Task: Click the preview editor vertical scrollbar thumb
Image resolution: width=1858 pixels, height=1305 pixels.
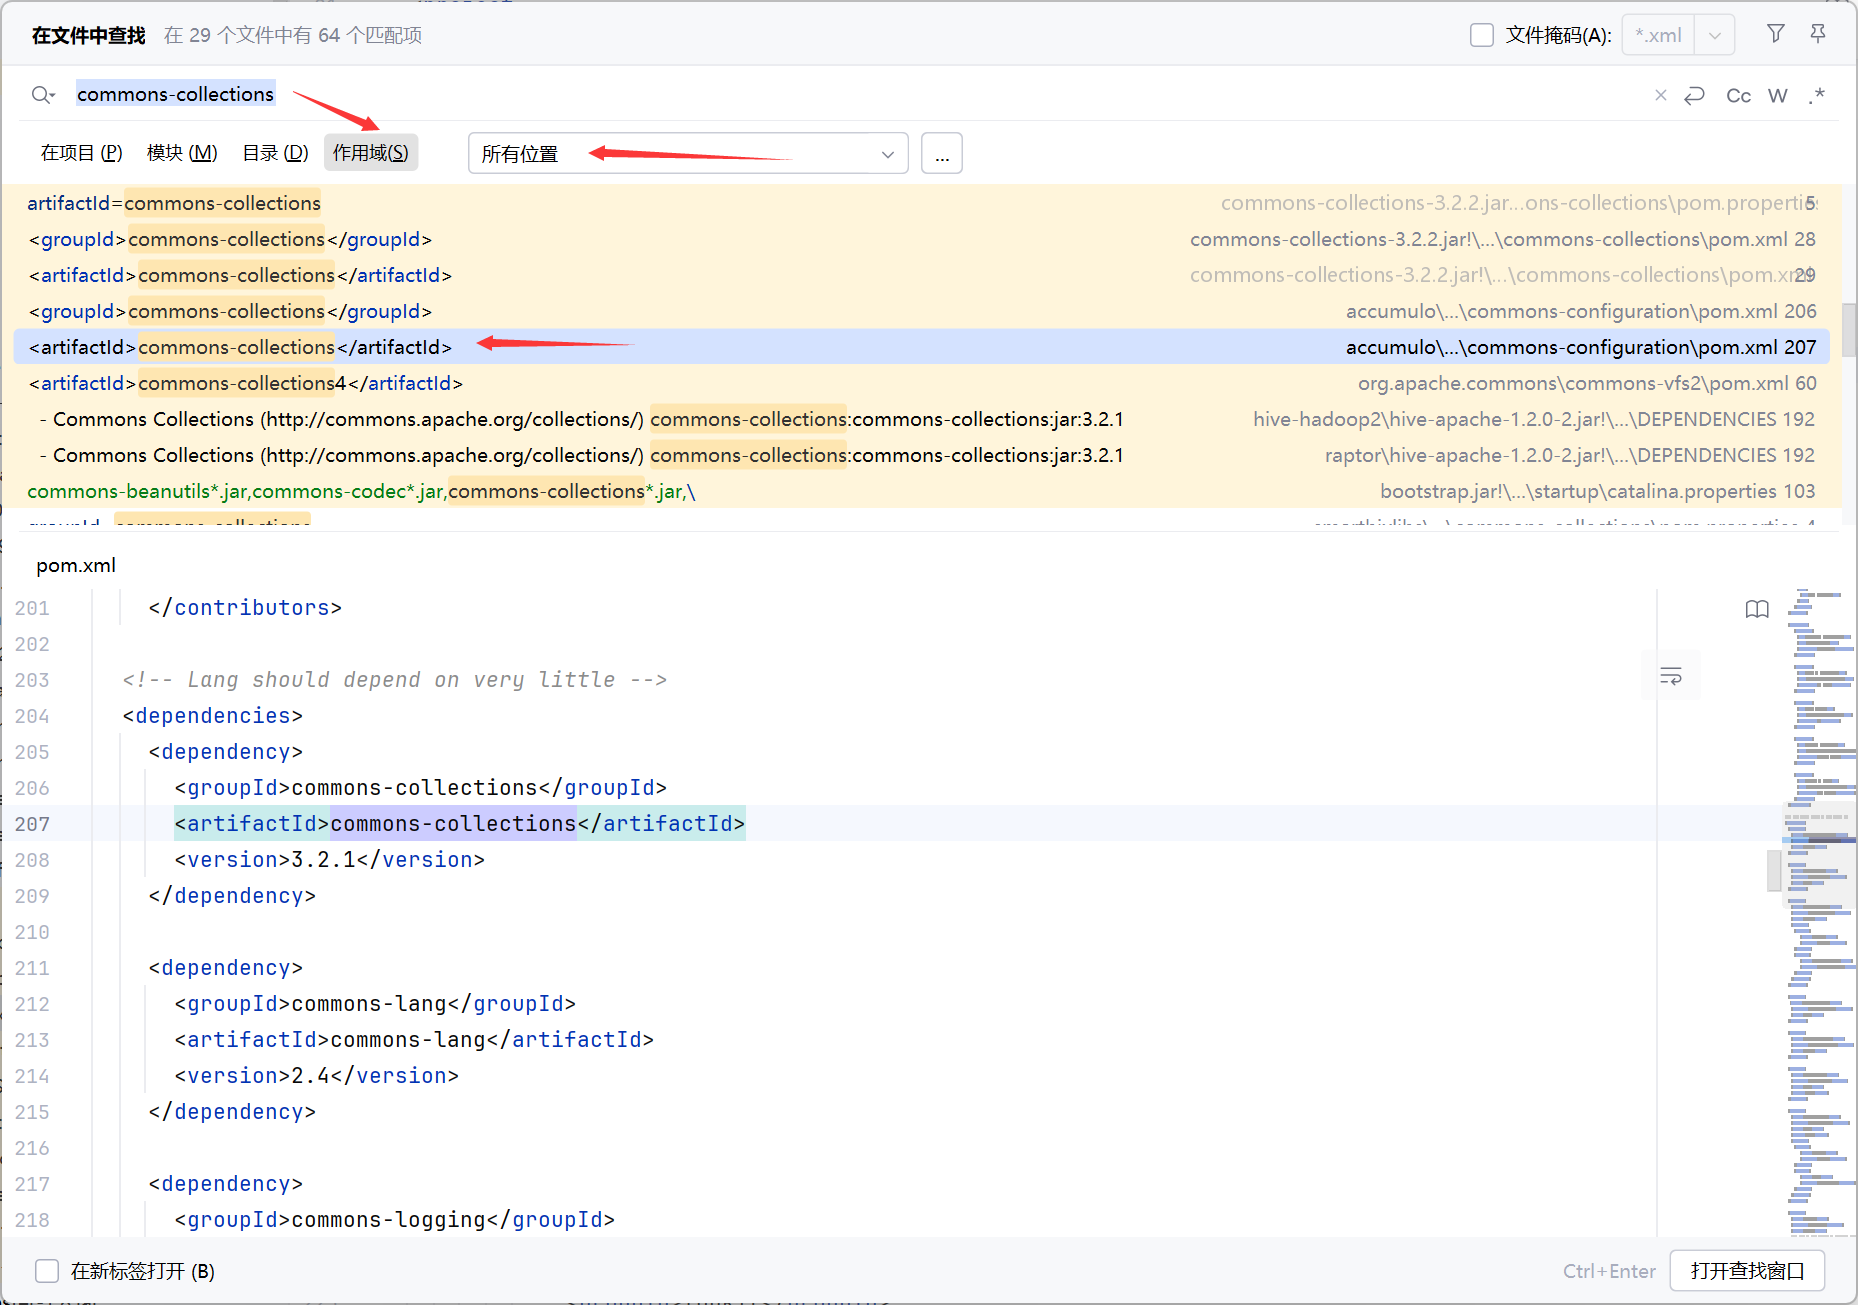Action: click(1774, 870)
